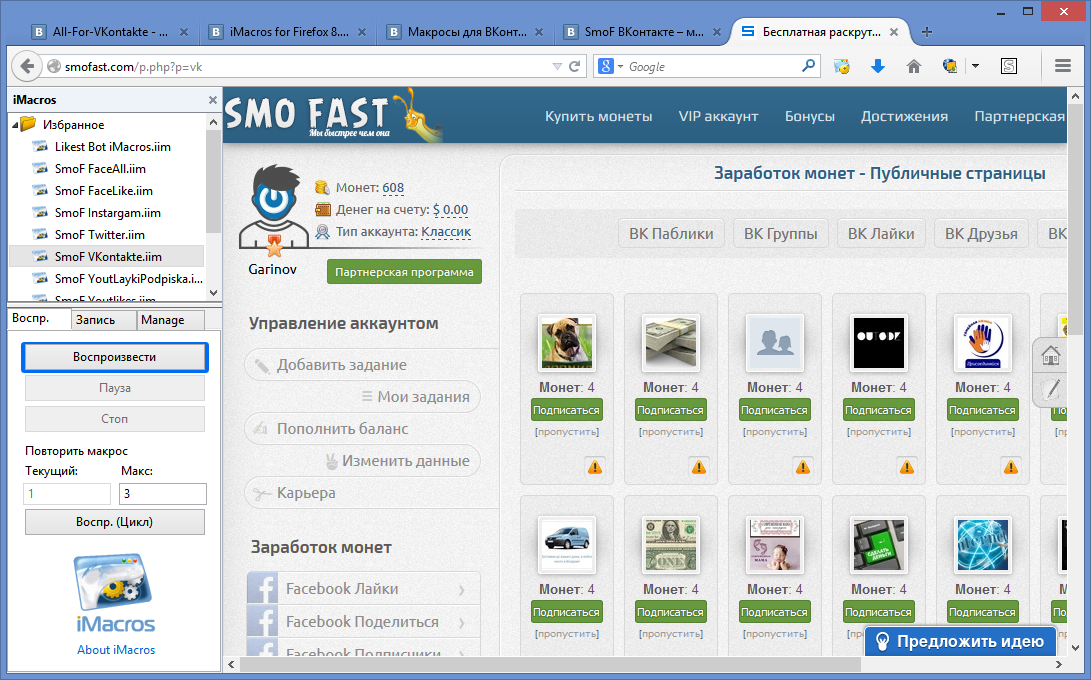The image size is (1091, 680).
Task: Click the SMO FAST logo
Action: tap(333, 116)
